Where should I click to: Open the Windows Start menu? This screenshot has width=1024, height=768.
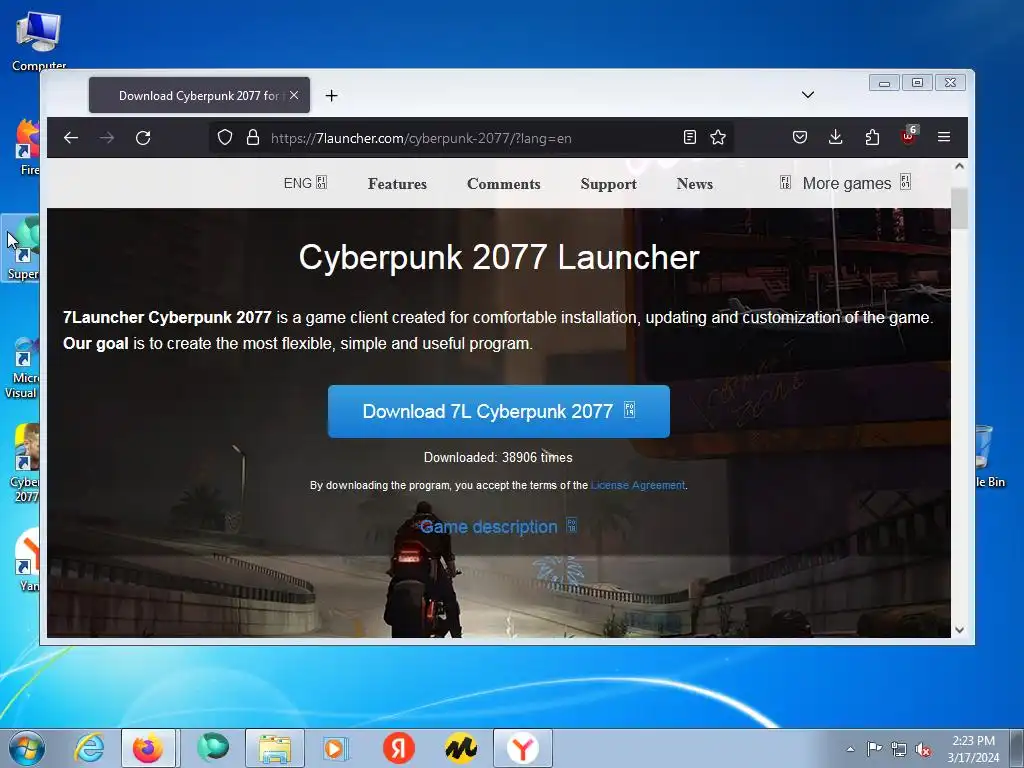tap(27, 748)
